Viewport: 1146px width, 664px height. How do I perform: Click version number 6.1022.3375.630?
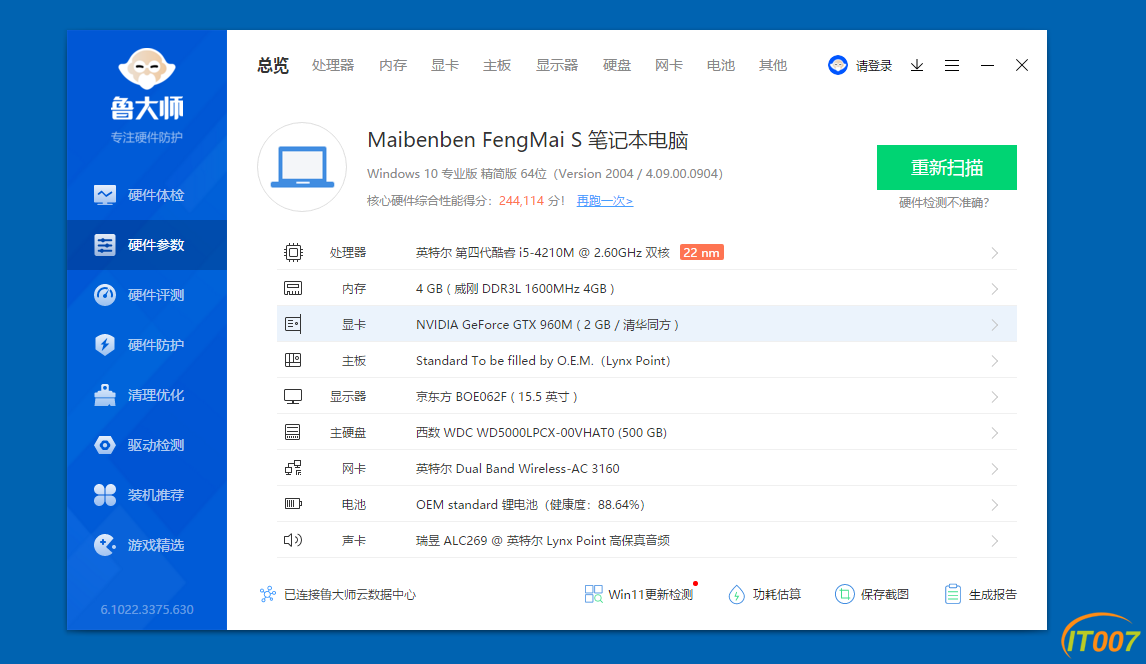(x=147, y=609)
